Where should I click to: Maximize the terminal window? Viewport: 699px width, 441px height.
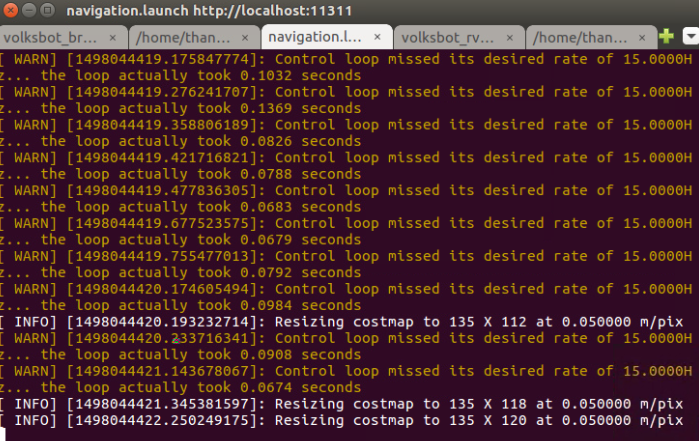pyautogui.click(x=48, y=11)
